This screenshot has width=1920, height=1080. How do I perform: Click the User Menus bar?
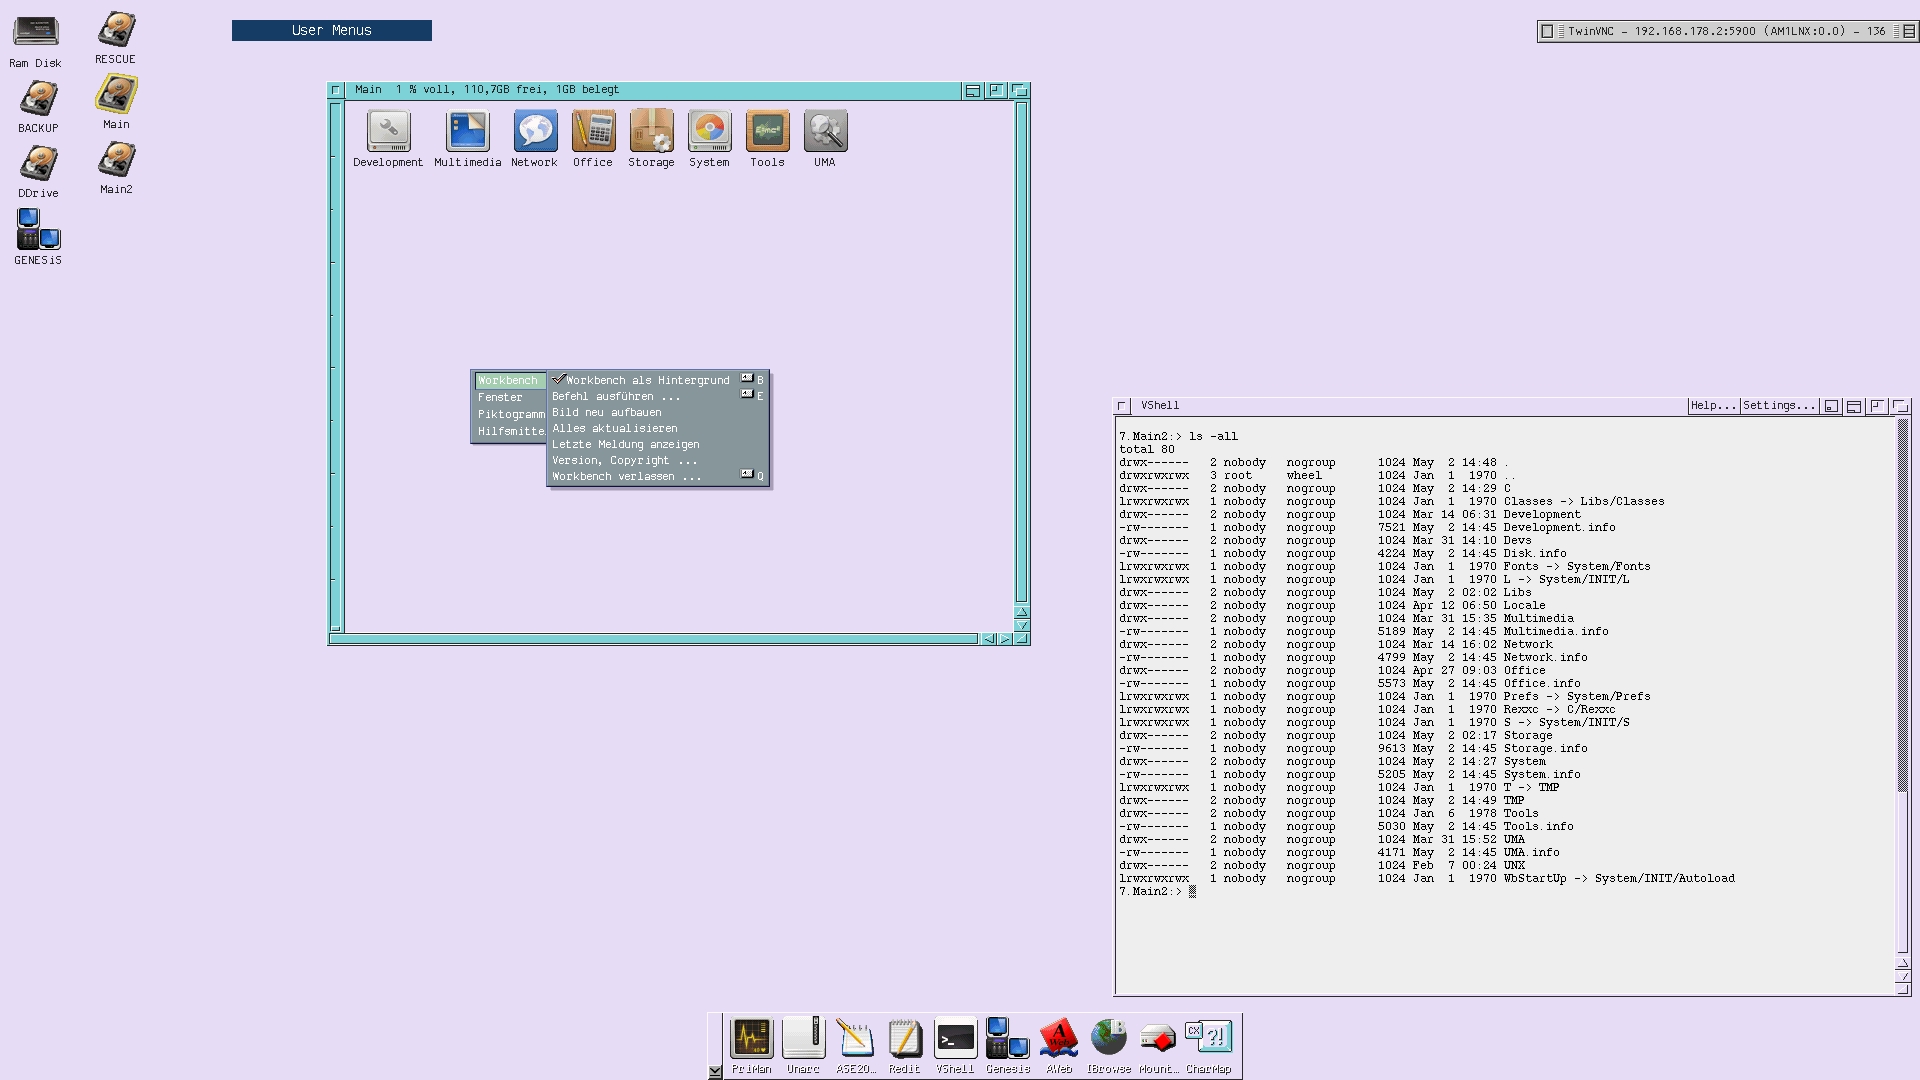(x=331, y=31)
